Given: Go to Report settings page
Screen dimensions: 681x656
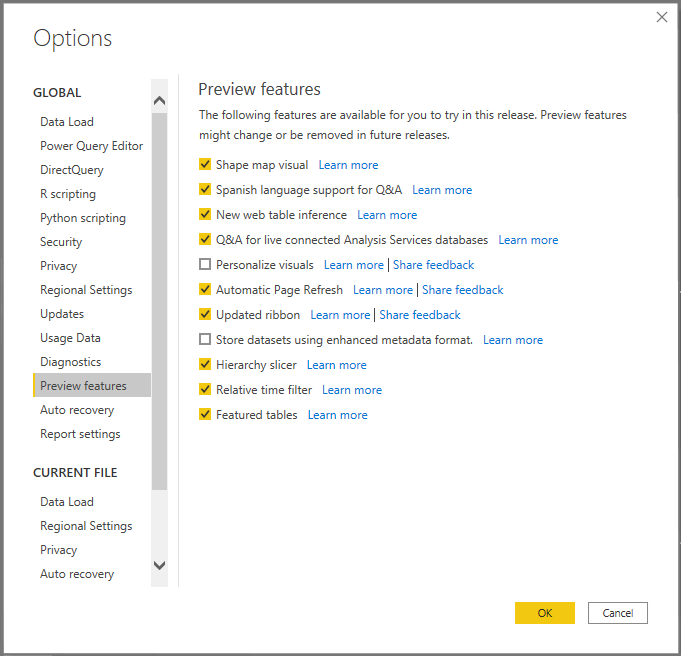Looking at the screenshot, I should [x=80, y=434].
